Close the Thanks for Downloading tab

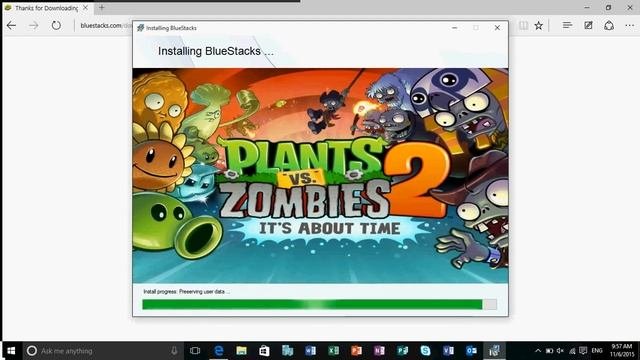(x=85, y=7)
